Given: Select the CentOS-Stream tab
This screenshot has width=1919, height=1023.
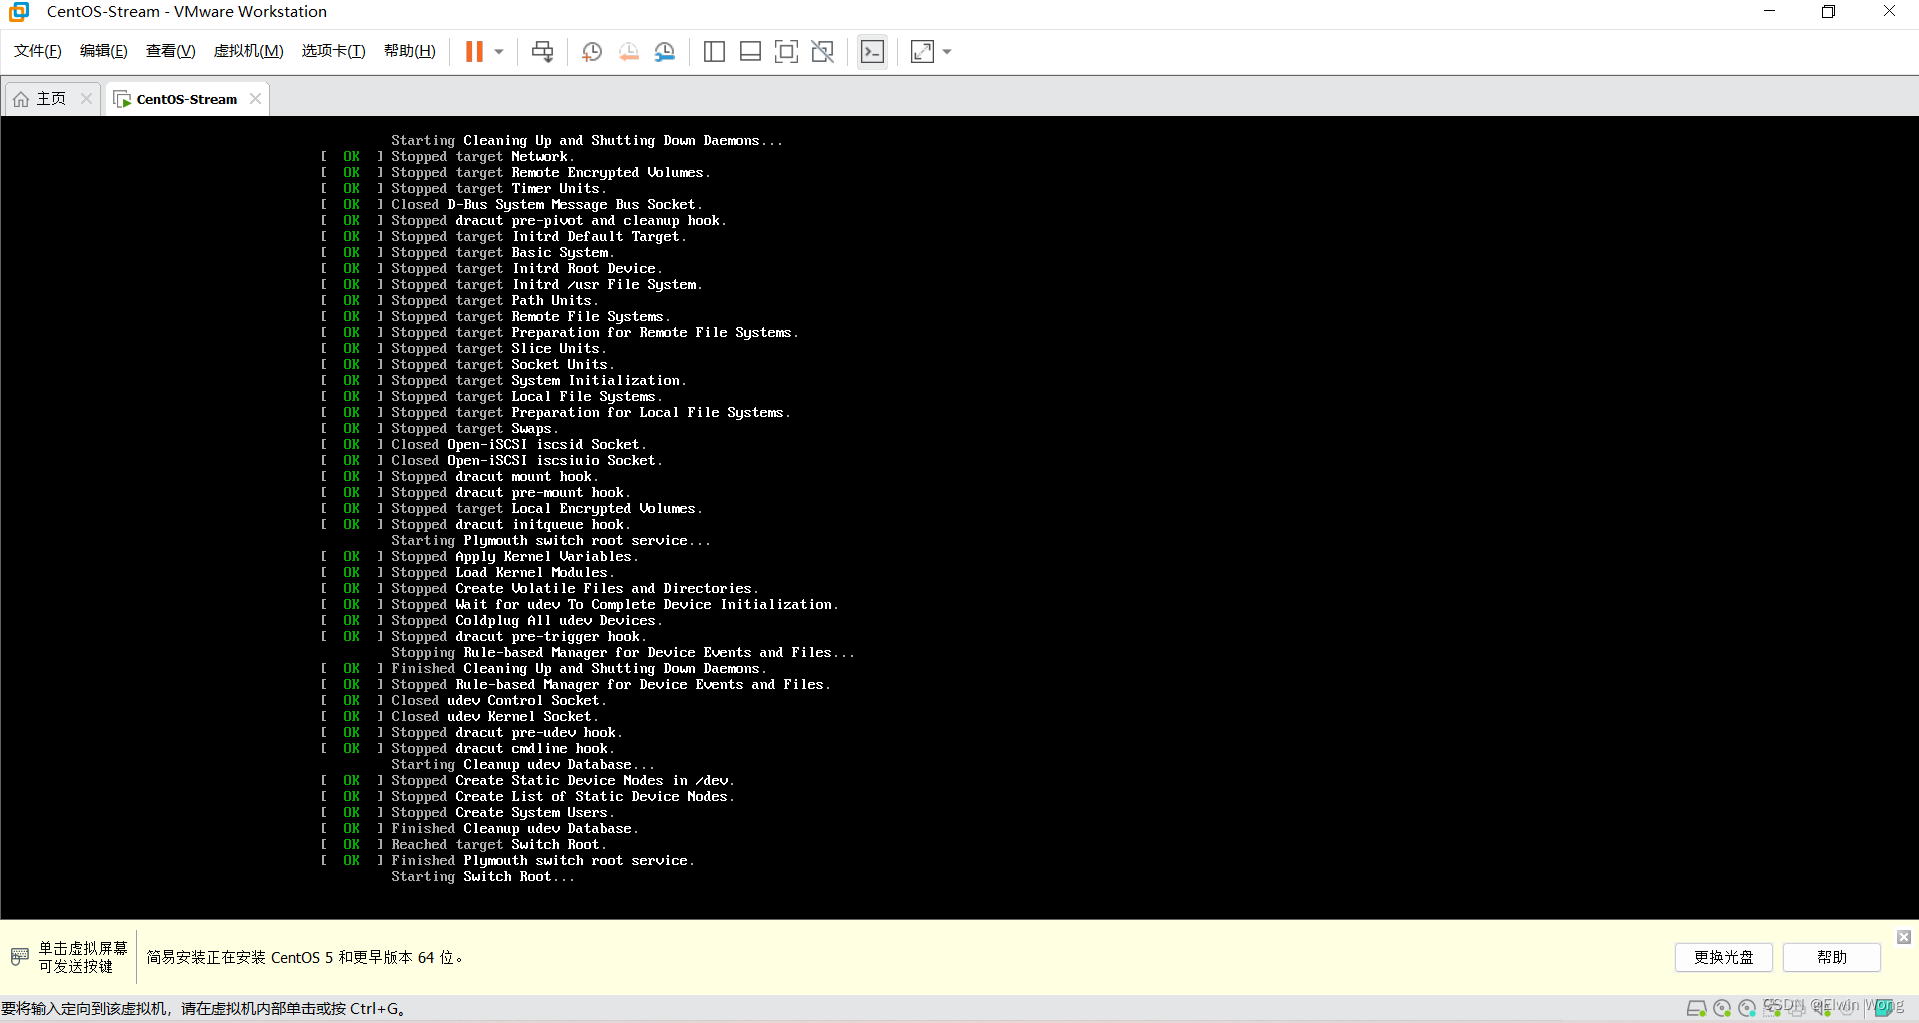Looking at the screenshot, I should (x=186, y=99).
